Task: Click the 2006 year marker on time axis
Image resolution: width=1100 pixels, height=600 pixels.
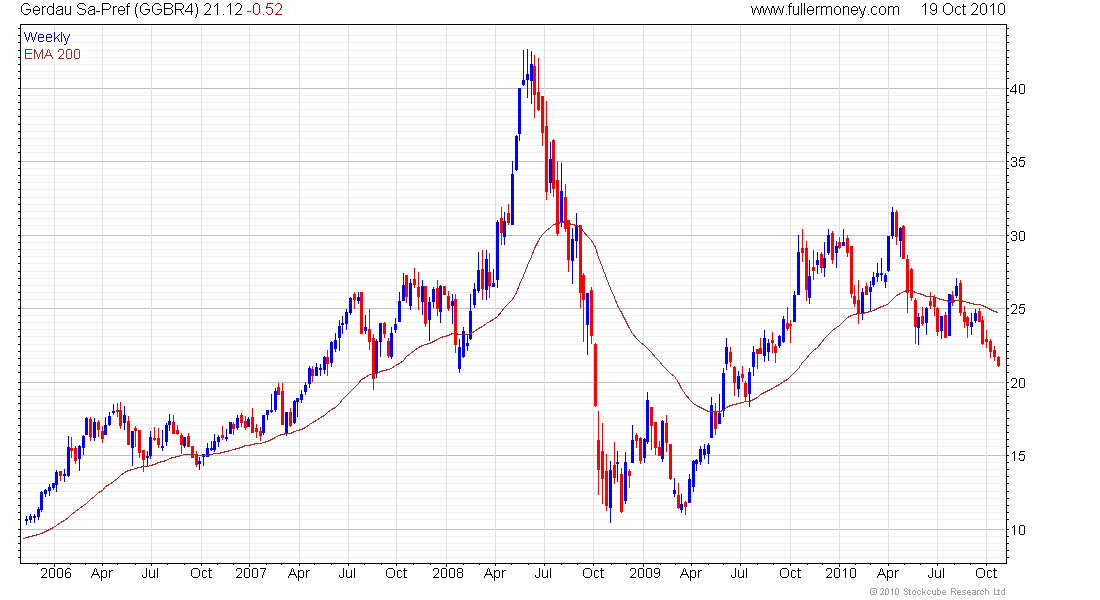Action: pos(55,573)
